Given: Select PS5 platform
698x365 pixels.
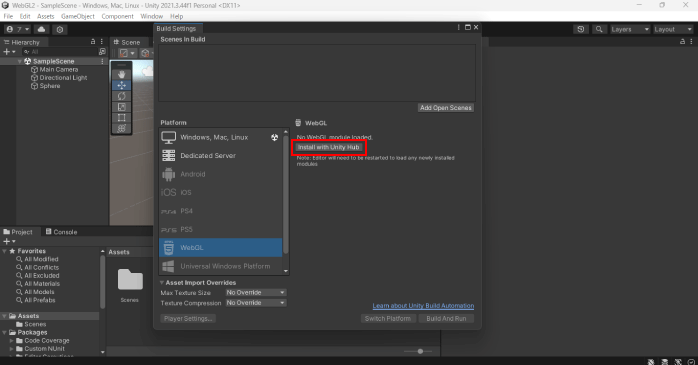Looking at the screenshot, I should [x=220, y=229].
